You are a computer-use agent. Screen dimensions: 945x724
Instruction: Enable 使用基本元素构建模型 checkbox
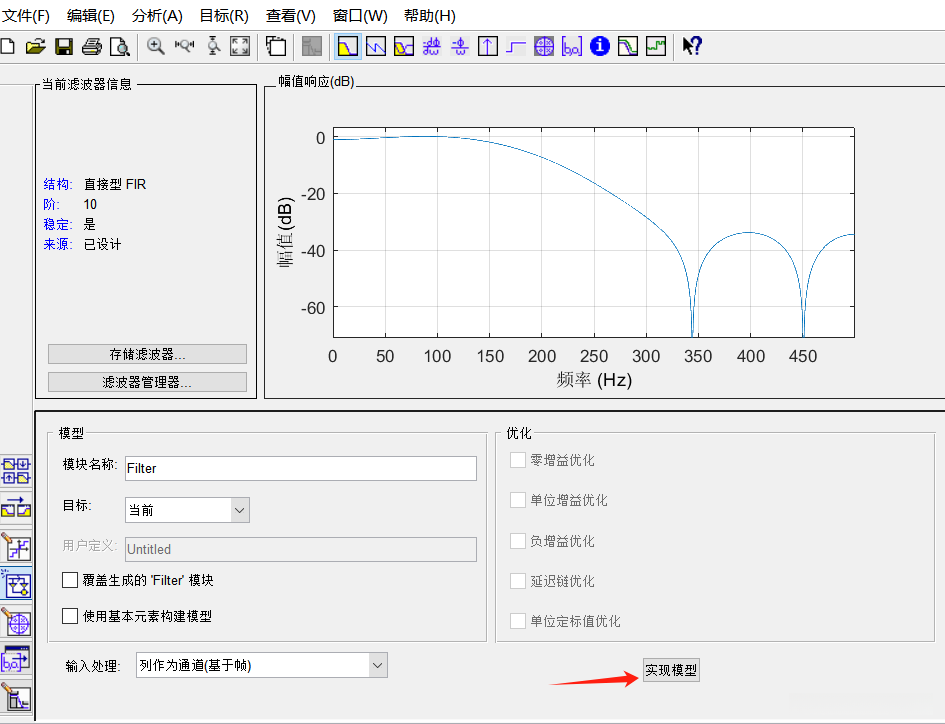coord(70,616)
